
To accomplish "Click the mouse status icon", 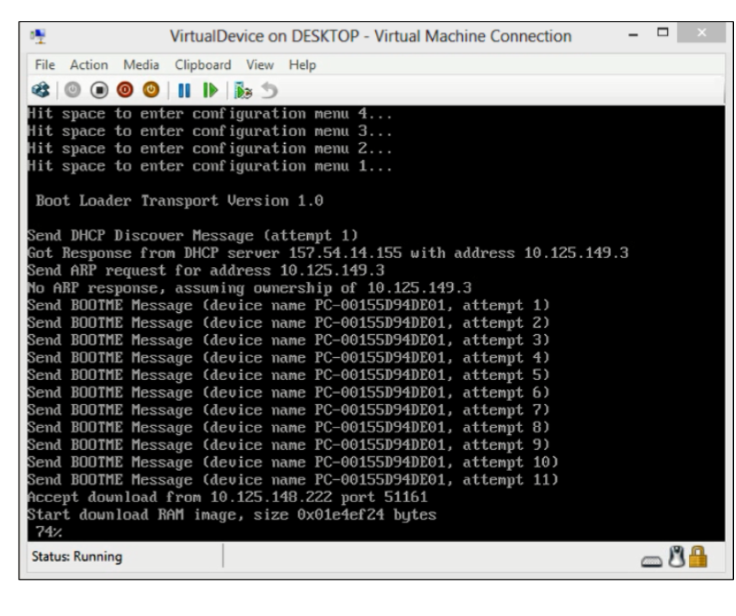I will click(x=676, y=557).
